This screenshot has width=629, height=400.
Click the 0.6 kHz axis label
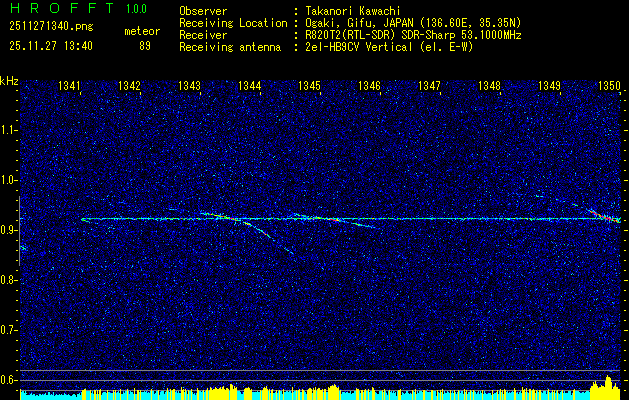[7, 380]
